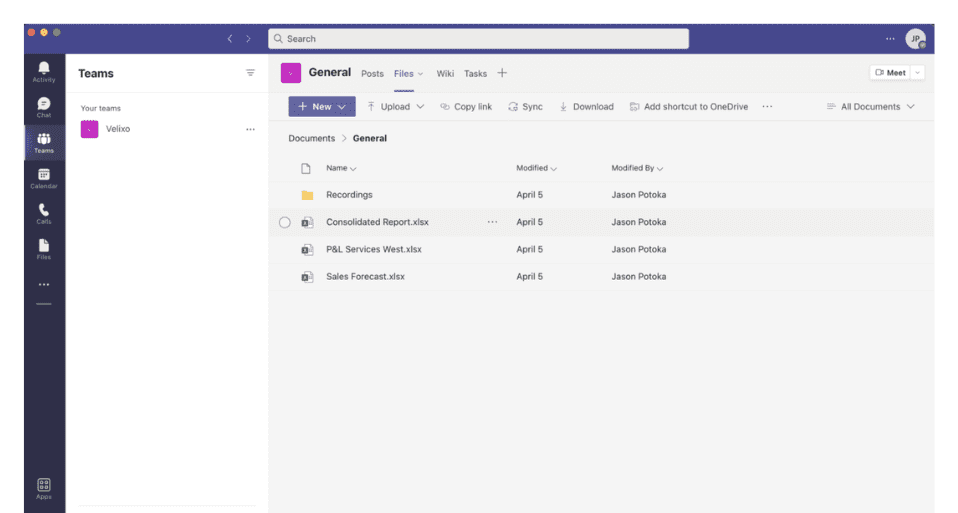958x513 pixels.
Task: Open the Files icon in sidebar
Action: pos(44,249)
